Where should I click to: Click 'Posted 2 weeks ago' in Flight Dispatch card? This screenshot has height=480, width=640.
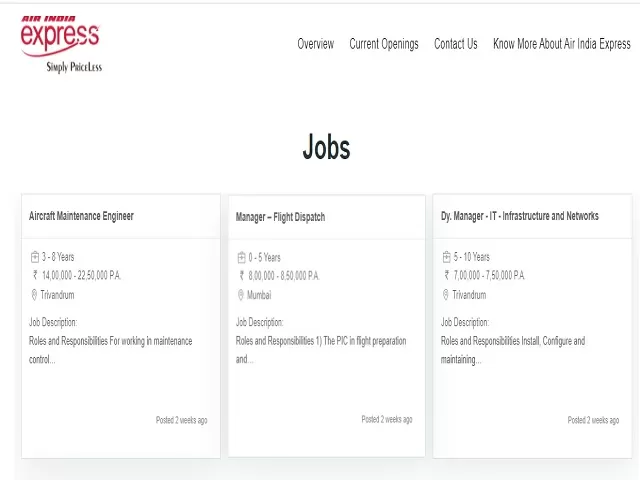(x=387, y=419)
